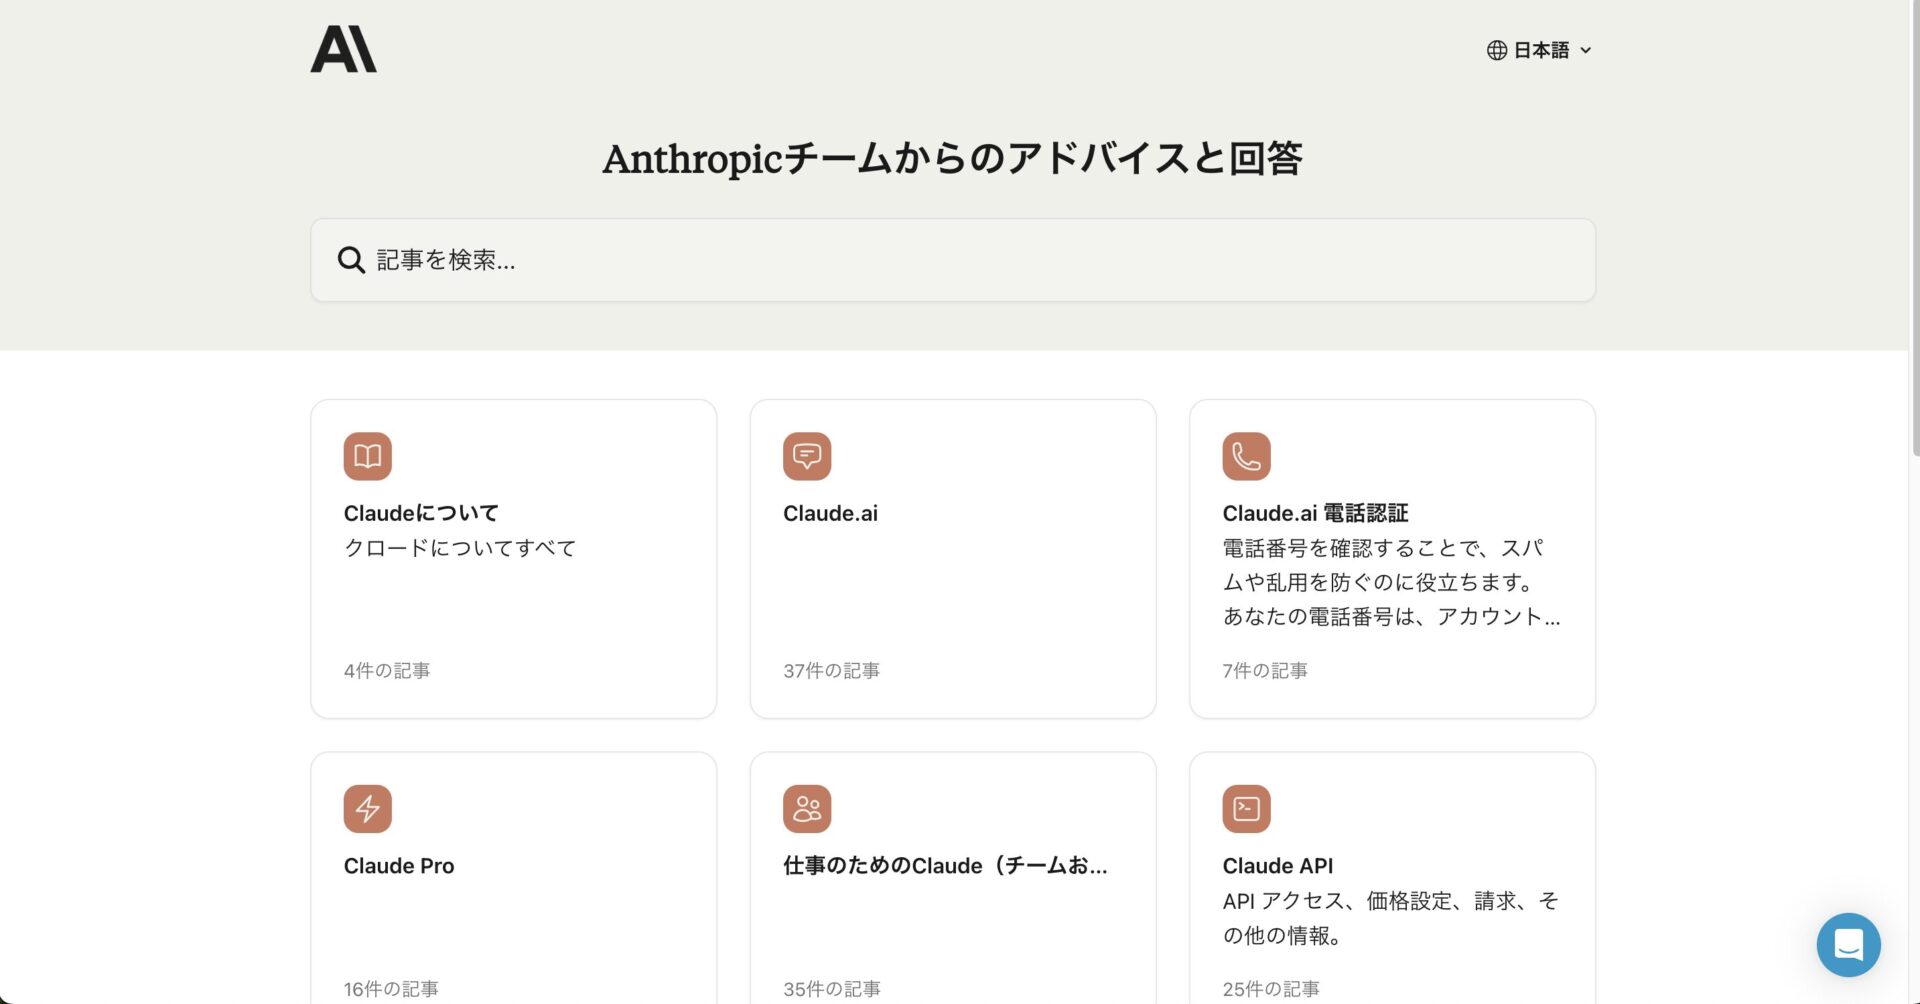This screenshot has width=1920, height=1004.
Task: Focus the 記事を検索 search field
Action: pyautogui.click(x=952, y=260)
